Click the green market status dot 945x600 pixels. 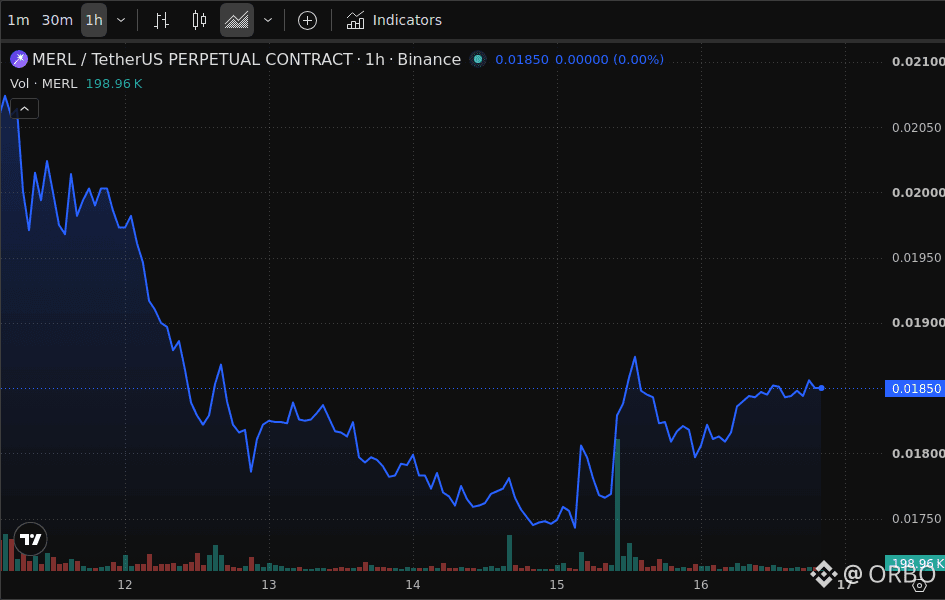pos(478,59)
